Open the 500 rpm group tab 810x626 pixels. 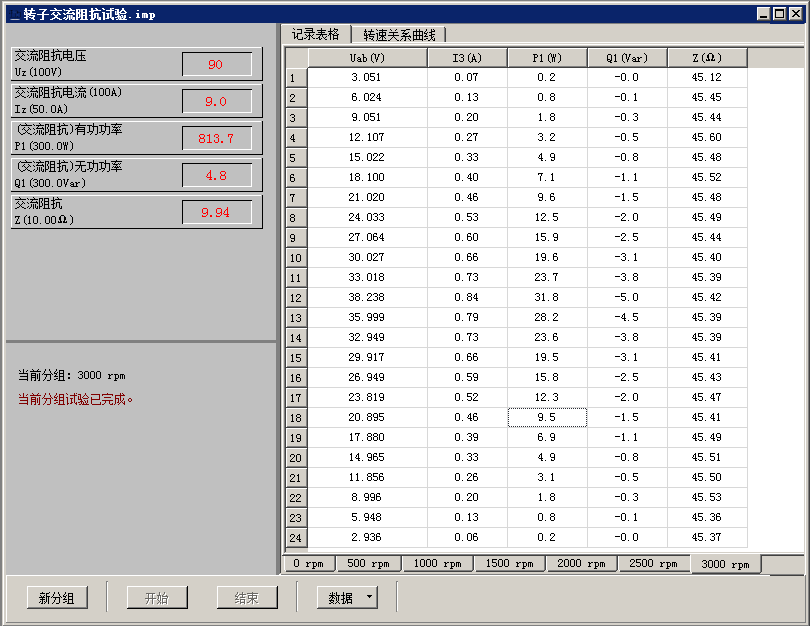pos(368,564)
